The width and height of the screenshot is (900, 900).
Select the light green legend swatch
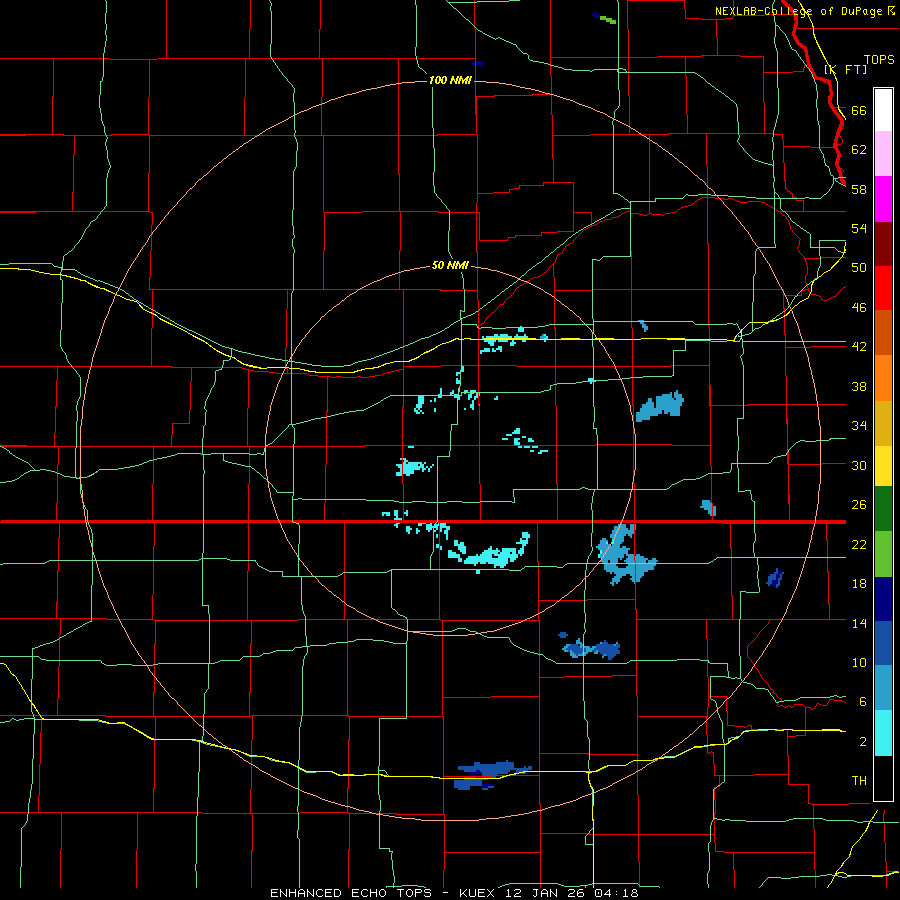coord(883,554)
